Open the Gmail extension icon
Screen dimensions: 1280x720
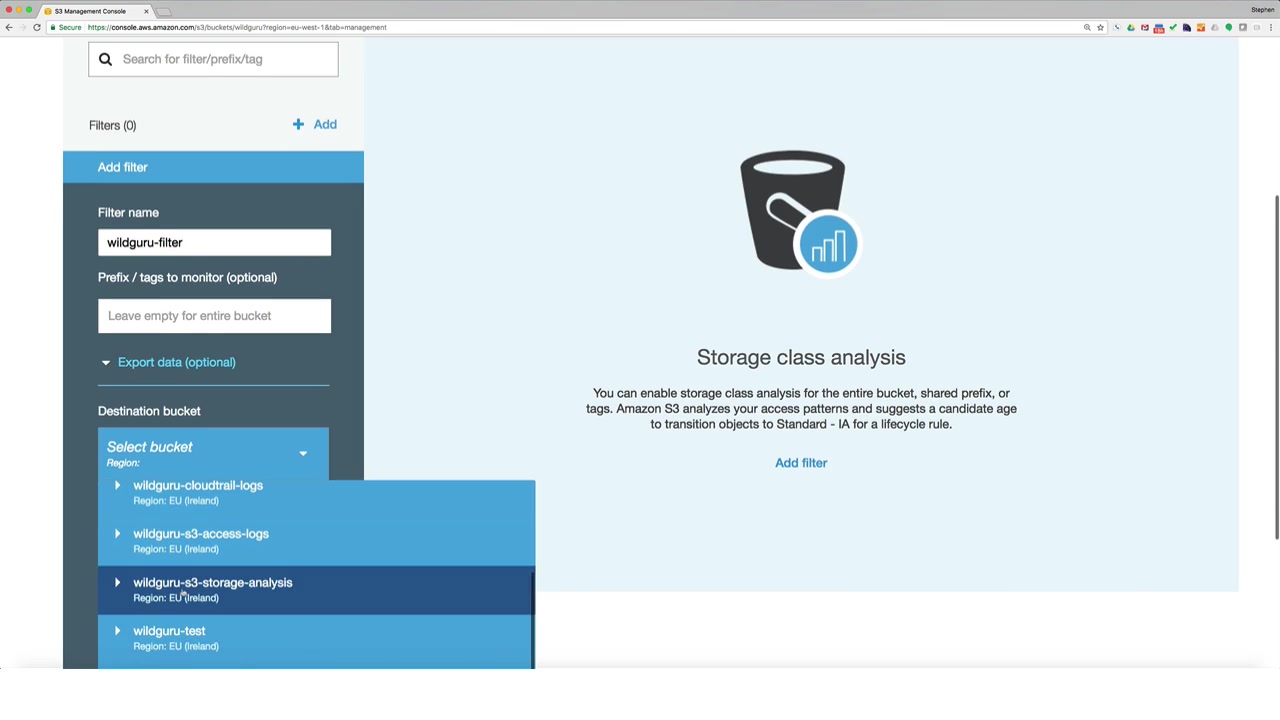(1145, 27)
